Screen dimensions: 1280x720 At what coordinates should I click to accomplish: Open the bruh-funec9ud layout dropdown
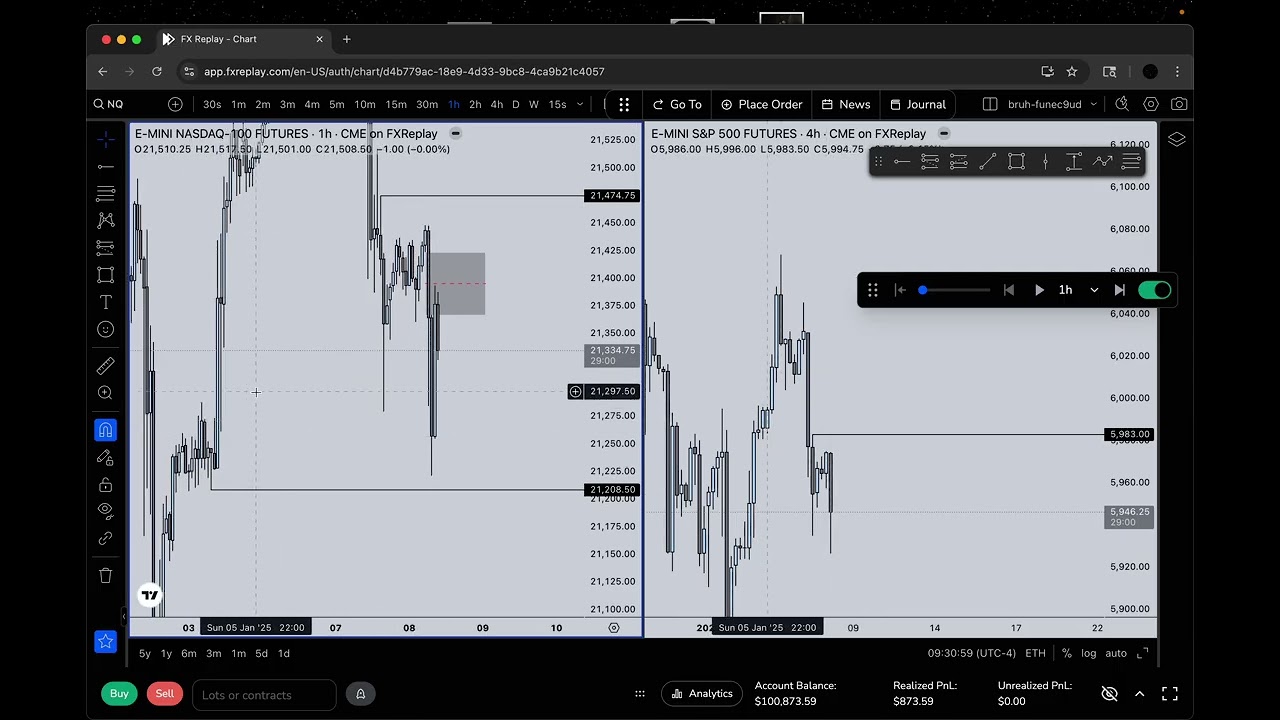[x=1052, y=104]
